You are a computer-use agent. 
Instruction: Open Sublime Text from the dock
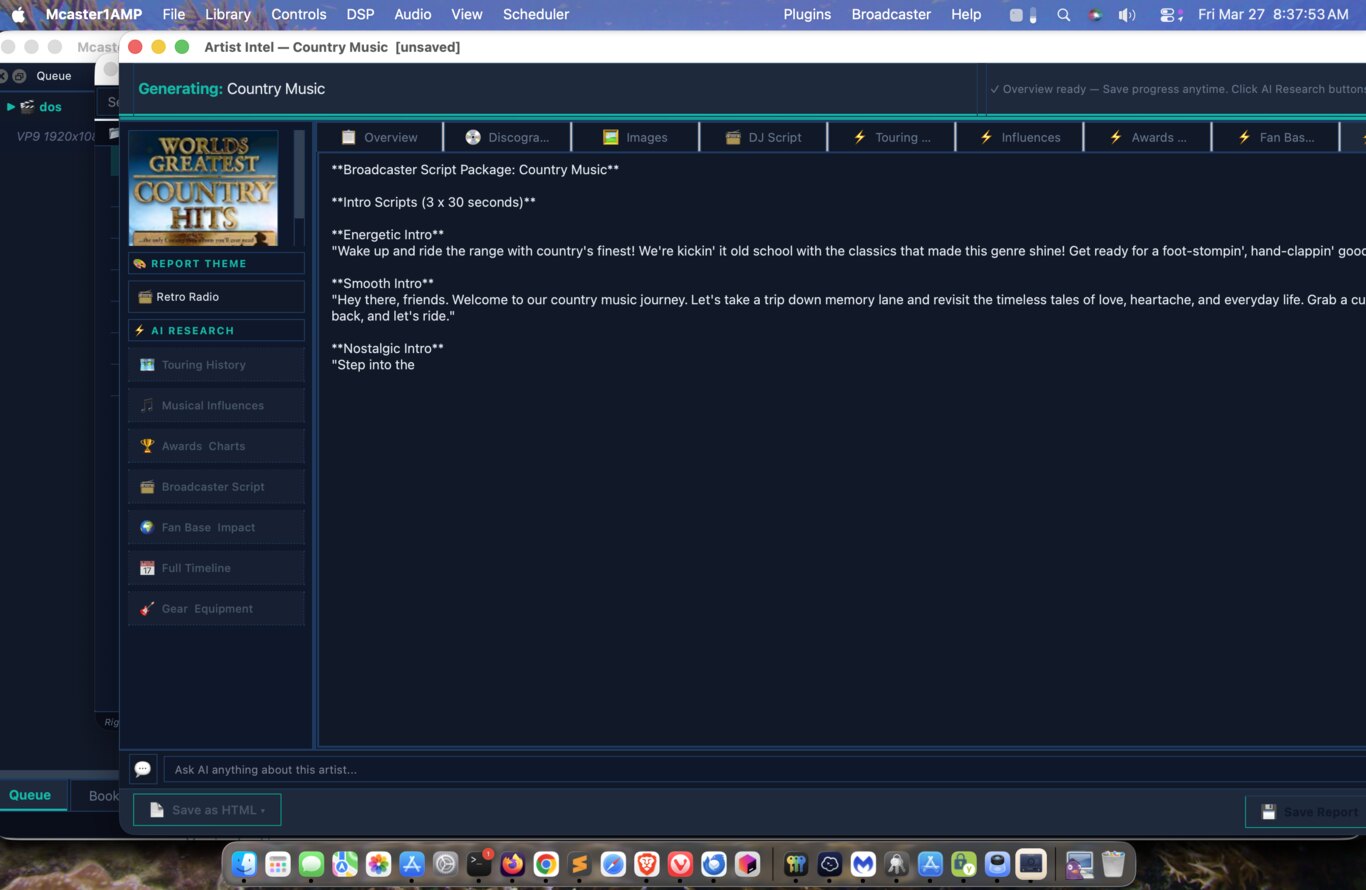coord(579,864)
